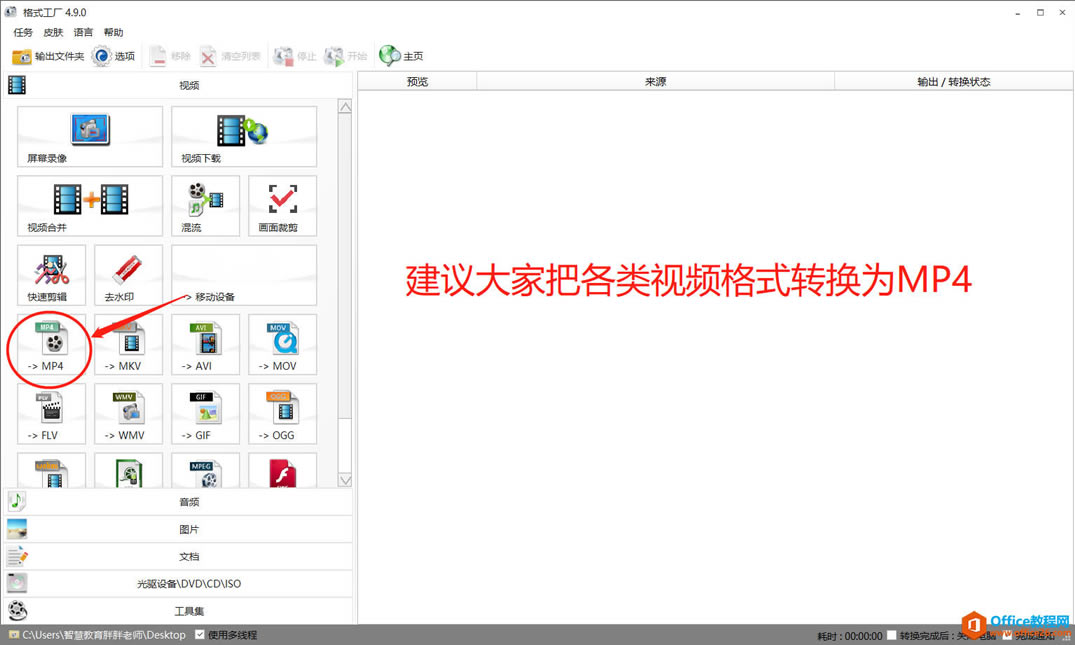
Task: Click the format list scroll-down arrow
Action: click(x=345, y=480)
